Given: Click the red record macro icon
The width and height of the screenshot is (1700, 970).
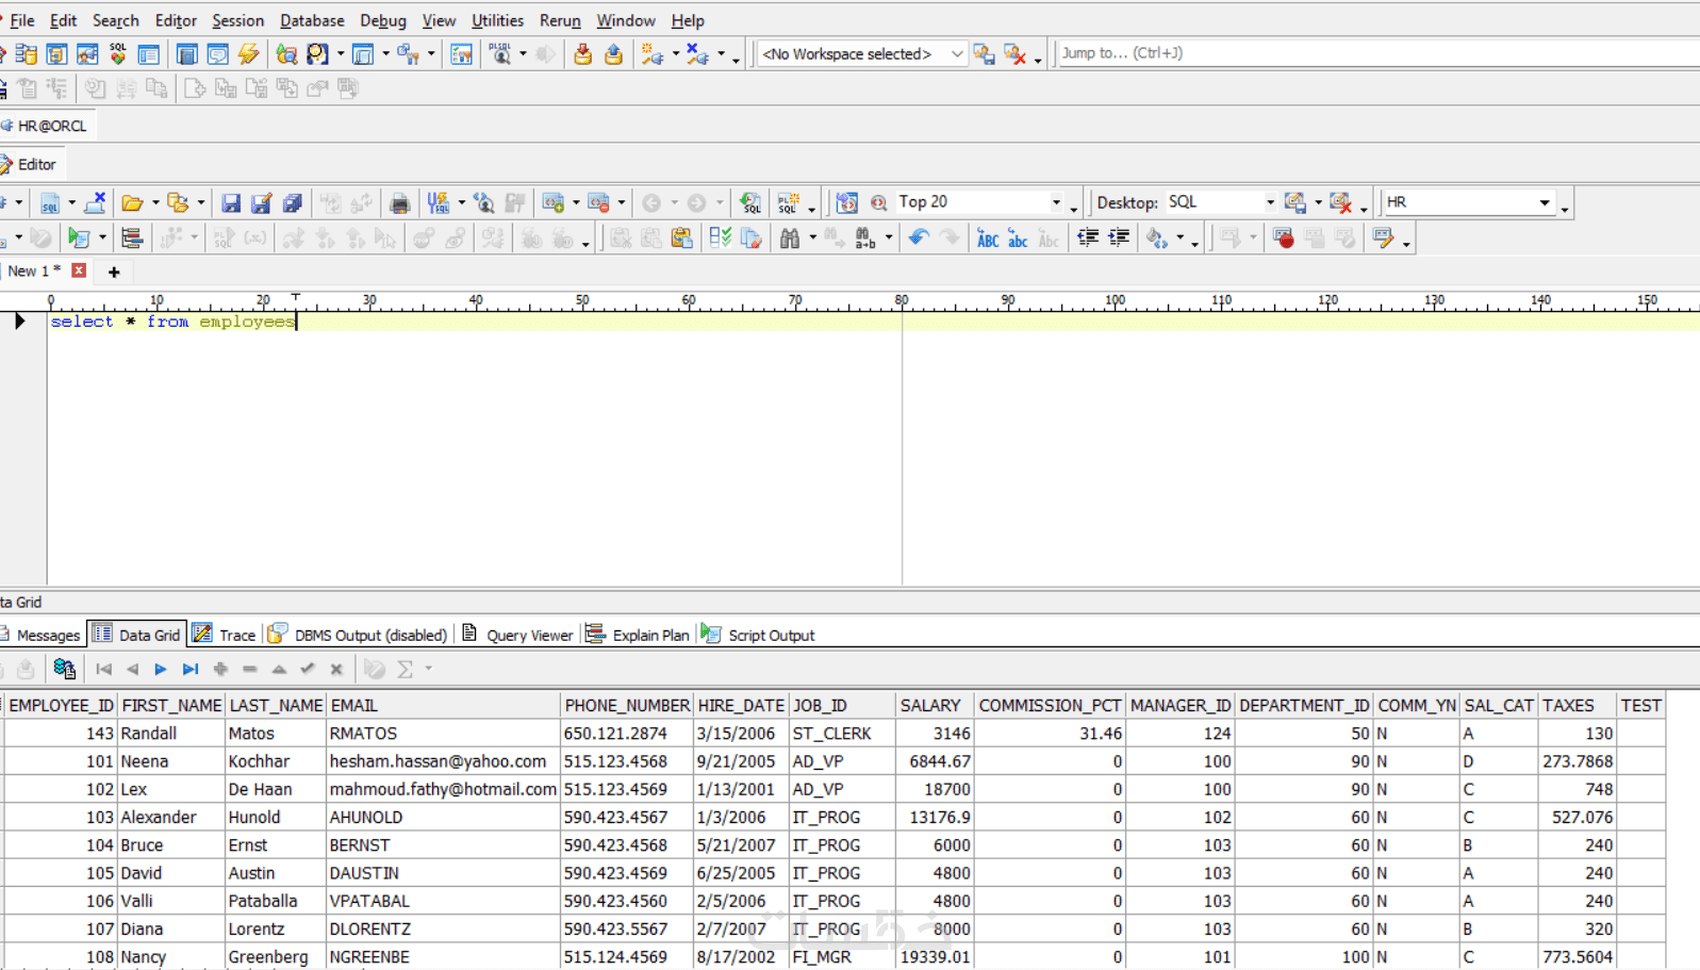Looking at the screenshot, I should click(1284, 238).
